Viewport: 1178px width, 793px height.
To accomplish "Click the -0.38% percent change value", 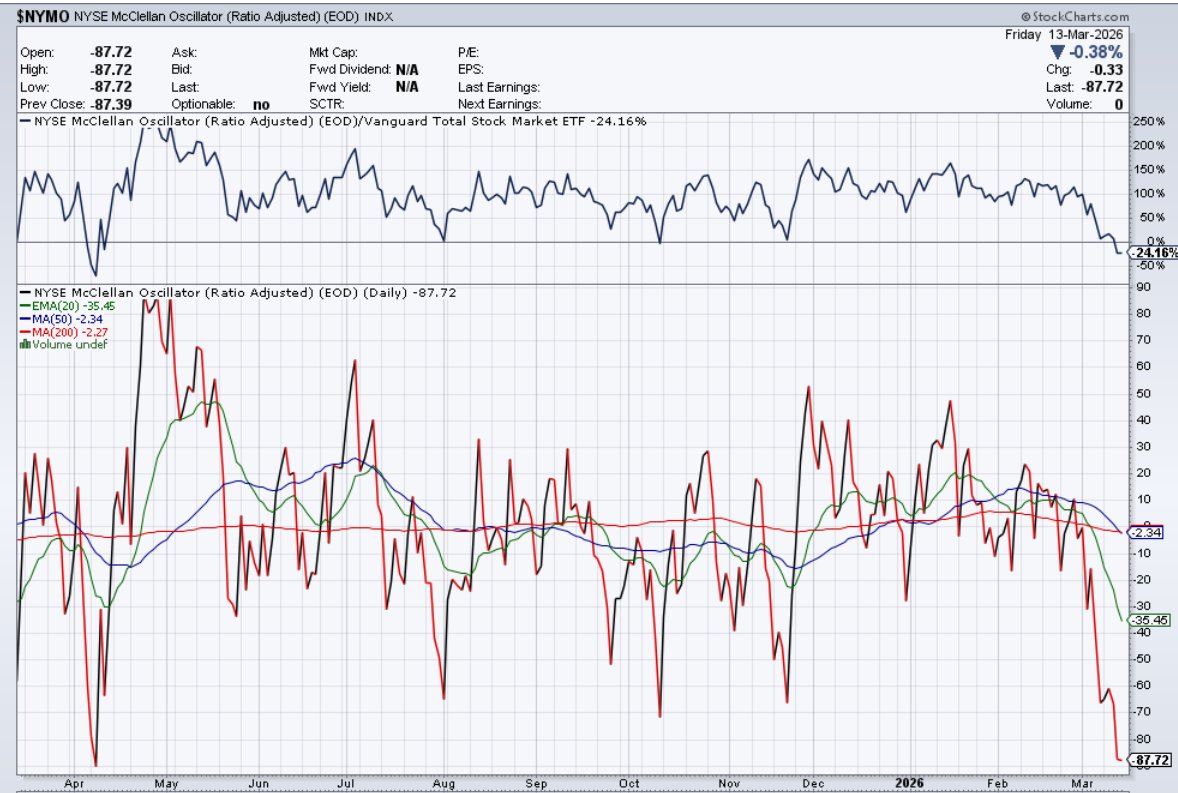I will [1095, 52].
